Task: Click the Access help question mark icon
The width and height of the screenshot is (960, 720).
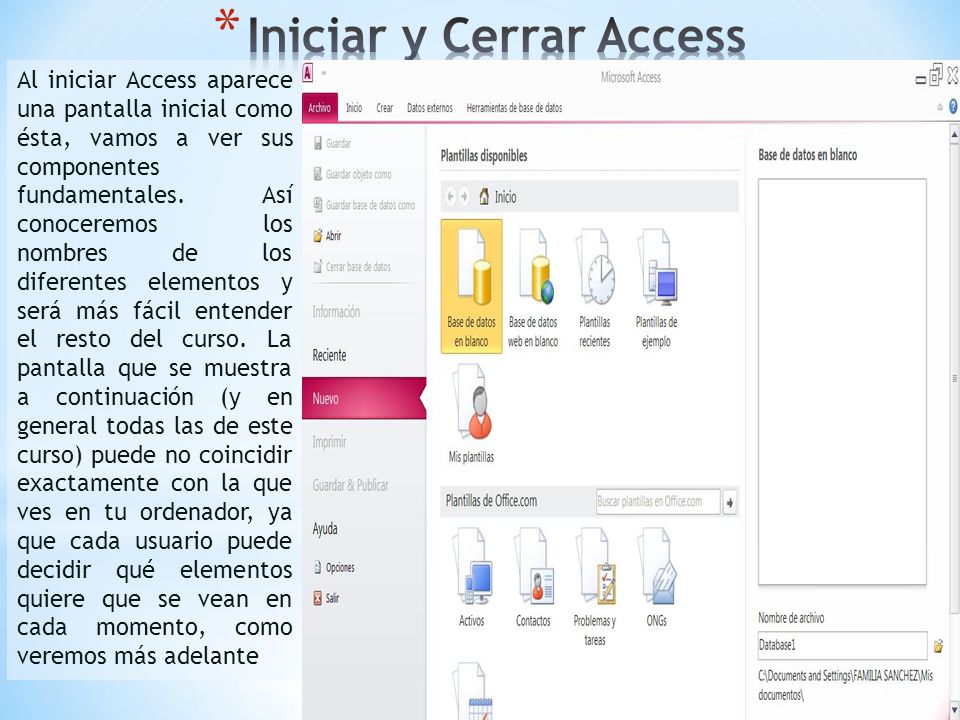Action: tap(953, 107)
